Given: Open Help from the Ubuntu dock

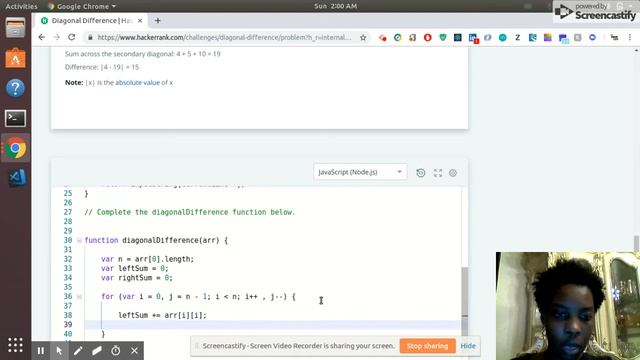Looking at the screenshot, I should point(16,88).
